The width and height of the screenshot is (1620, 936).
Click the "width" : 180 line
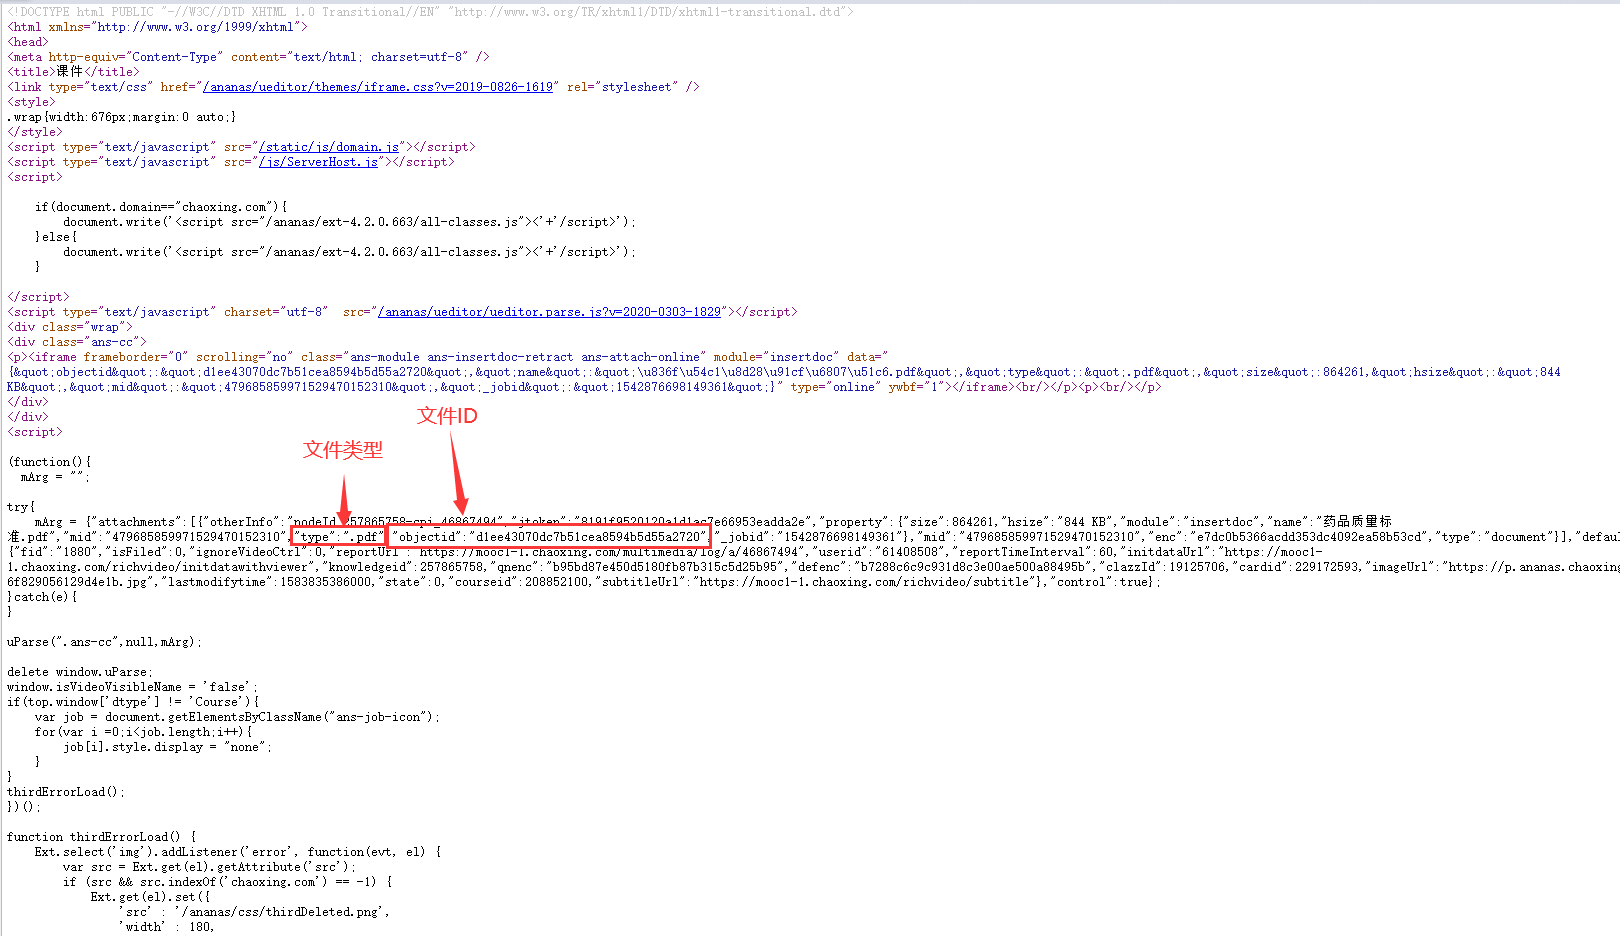(x=166, y=927)
